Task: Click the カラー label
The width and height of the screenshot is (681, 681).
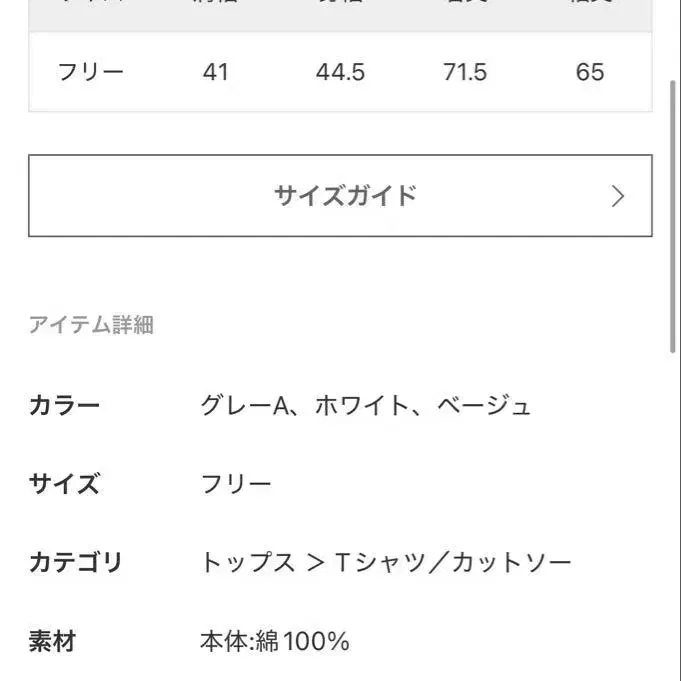Action: (x=65, y=406)
